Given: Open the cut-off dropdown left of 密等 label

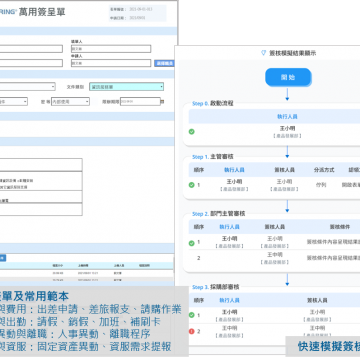Looking at the screenshot, I should [x=14, y=101].
